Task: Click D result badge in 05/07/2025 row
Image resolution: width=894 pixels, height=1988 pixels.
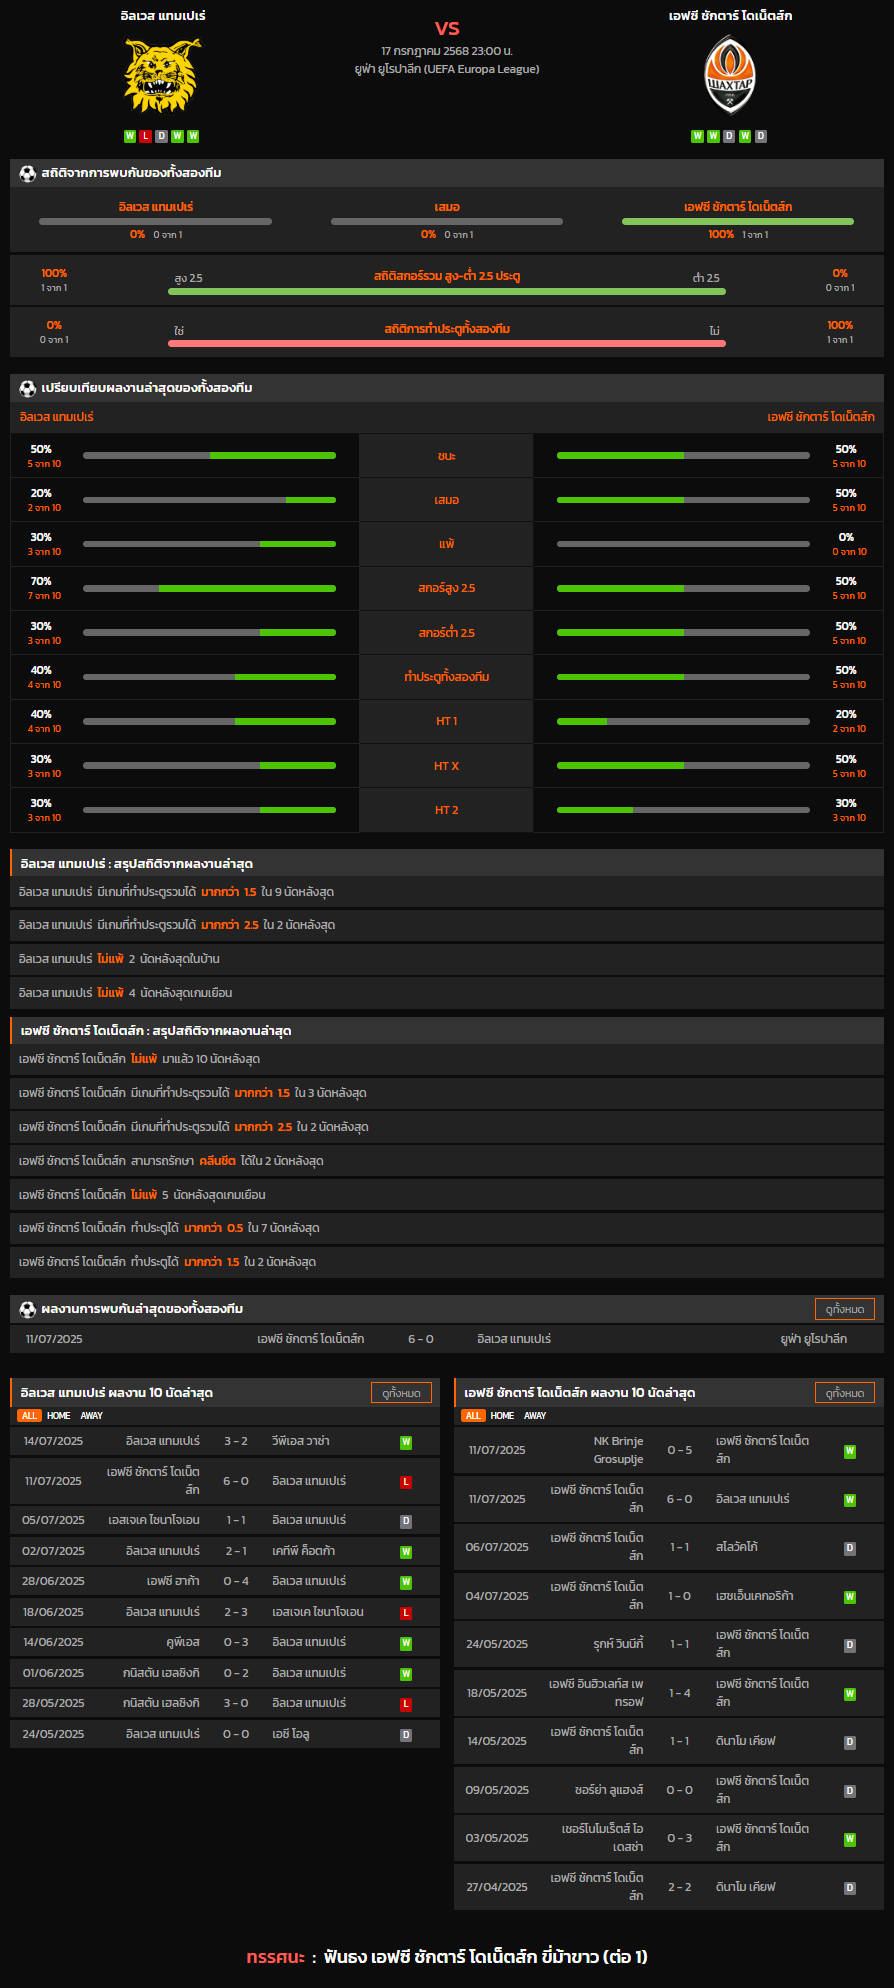Action: click(406, 1521)
